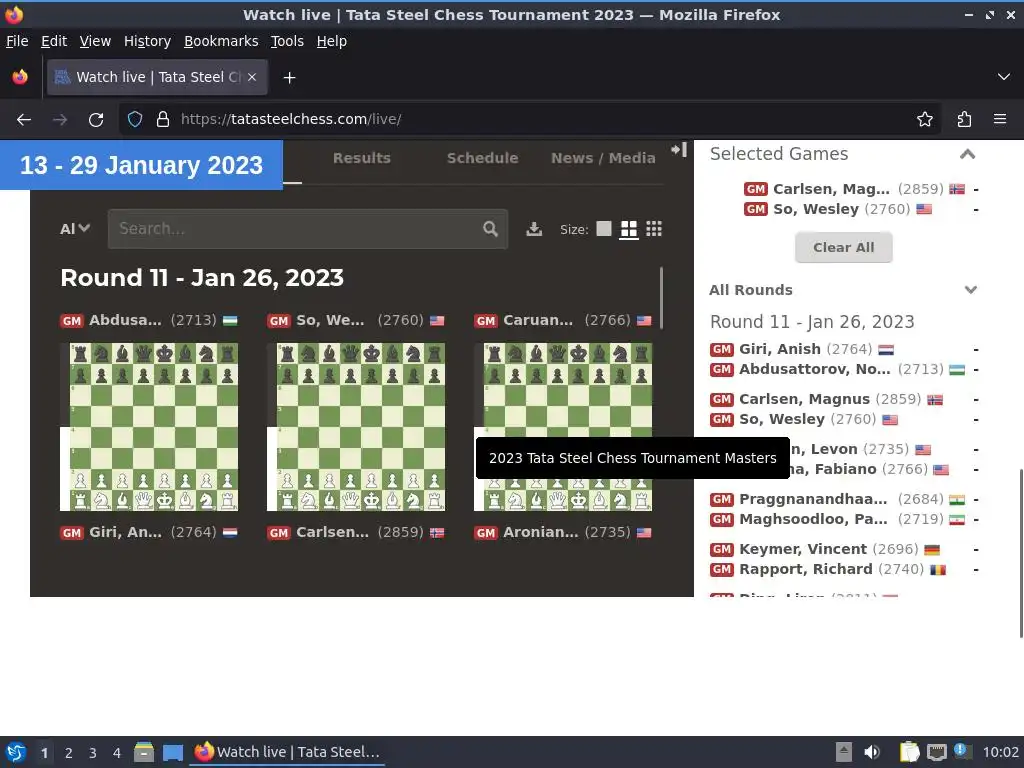The image size is (1024, 768).
Task: Open the Tools menu
Action: 287,41
